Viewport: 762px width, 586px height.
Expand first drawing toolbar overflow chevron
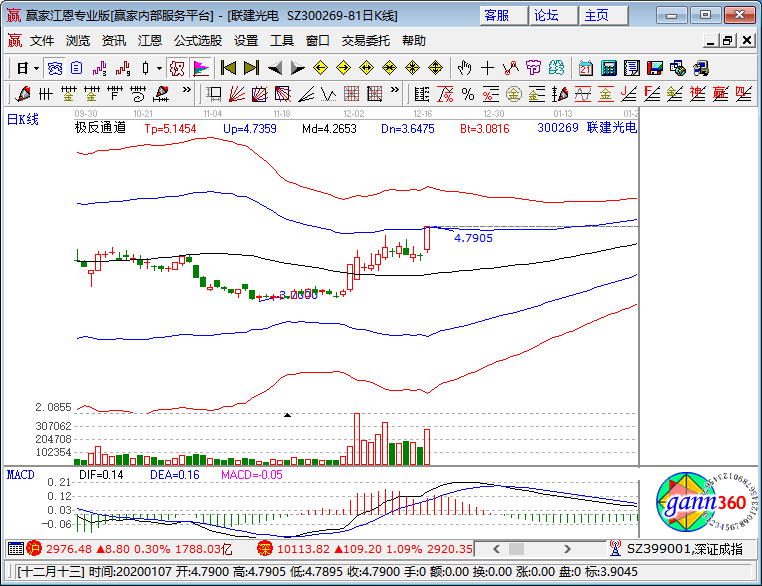click(186, 90)
